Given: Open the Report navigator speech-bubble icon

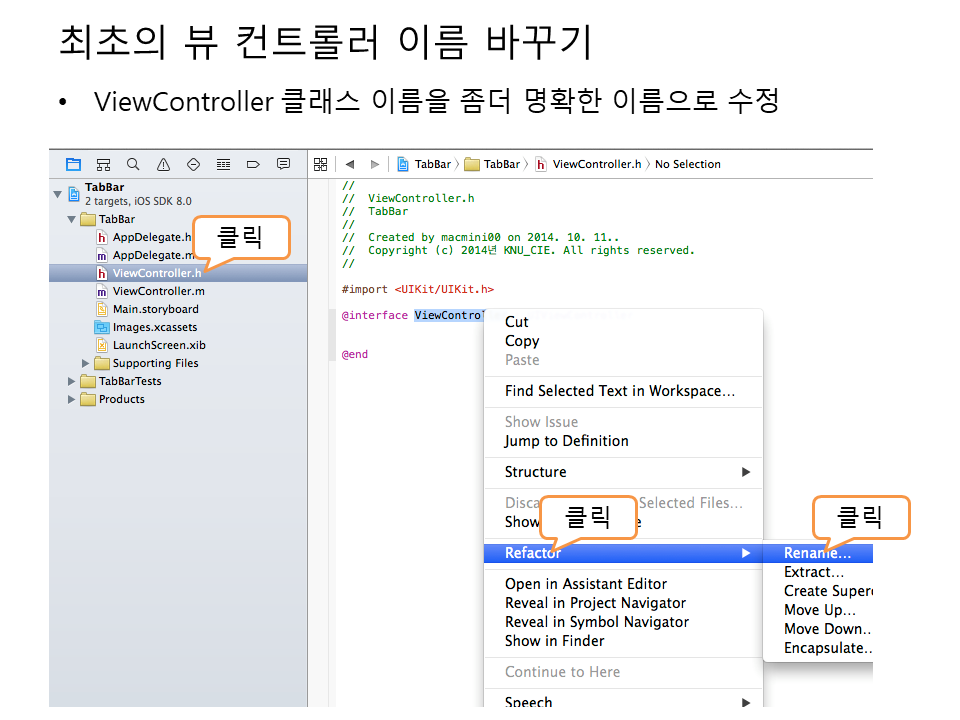Looking at the screenshot, I should pyautogui.click(x=283, y=164).
